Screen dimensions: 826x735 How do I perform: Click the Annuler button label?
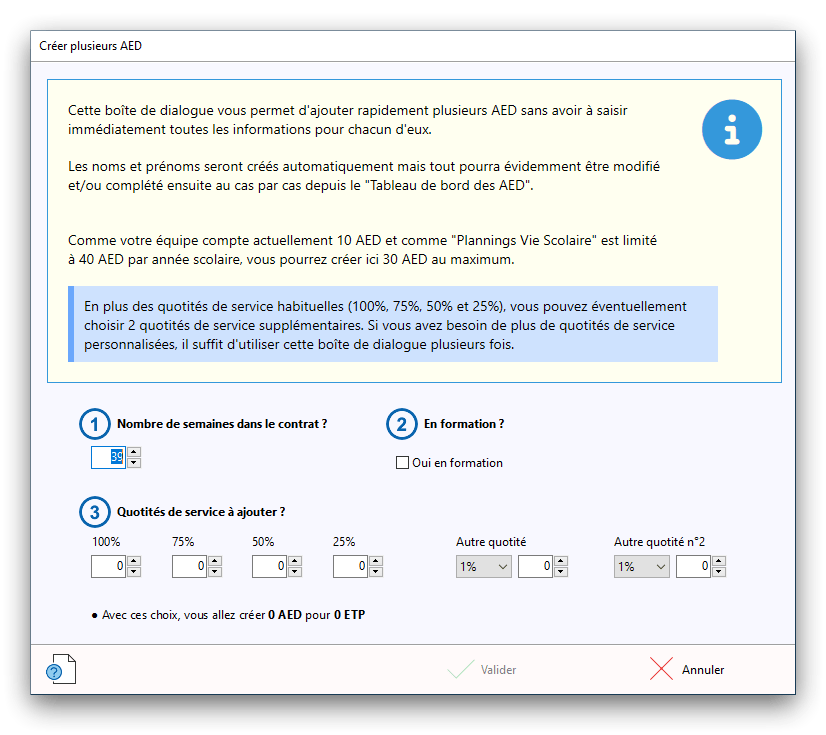click(703, 670)
